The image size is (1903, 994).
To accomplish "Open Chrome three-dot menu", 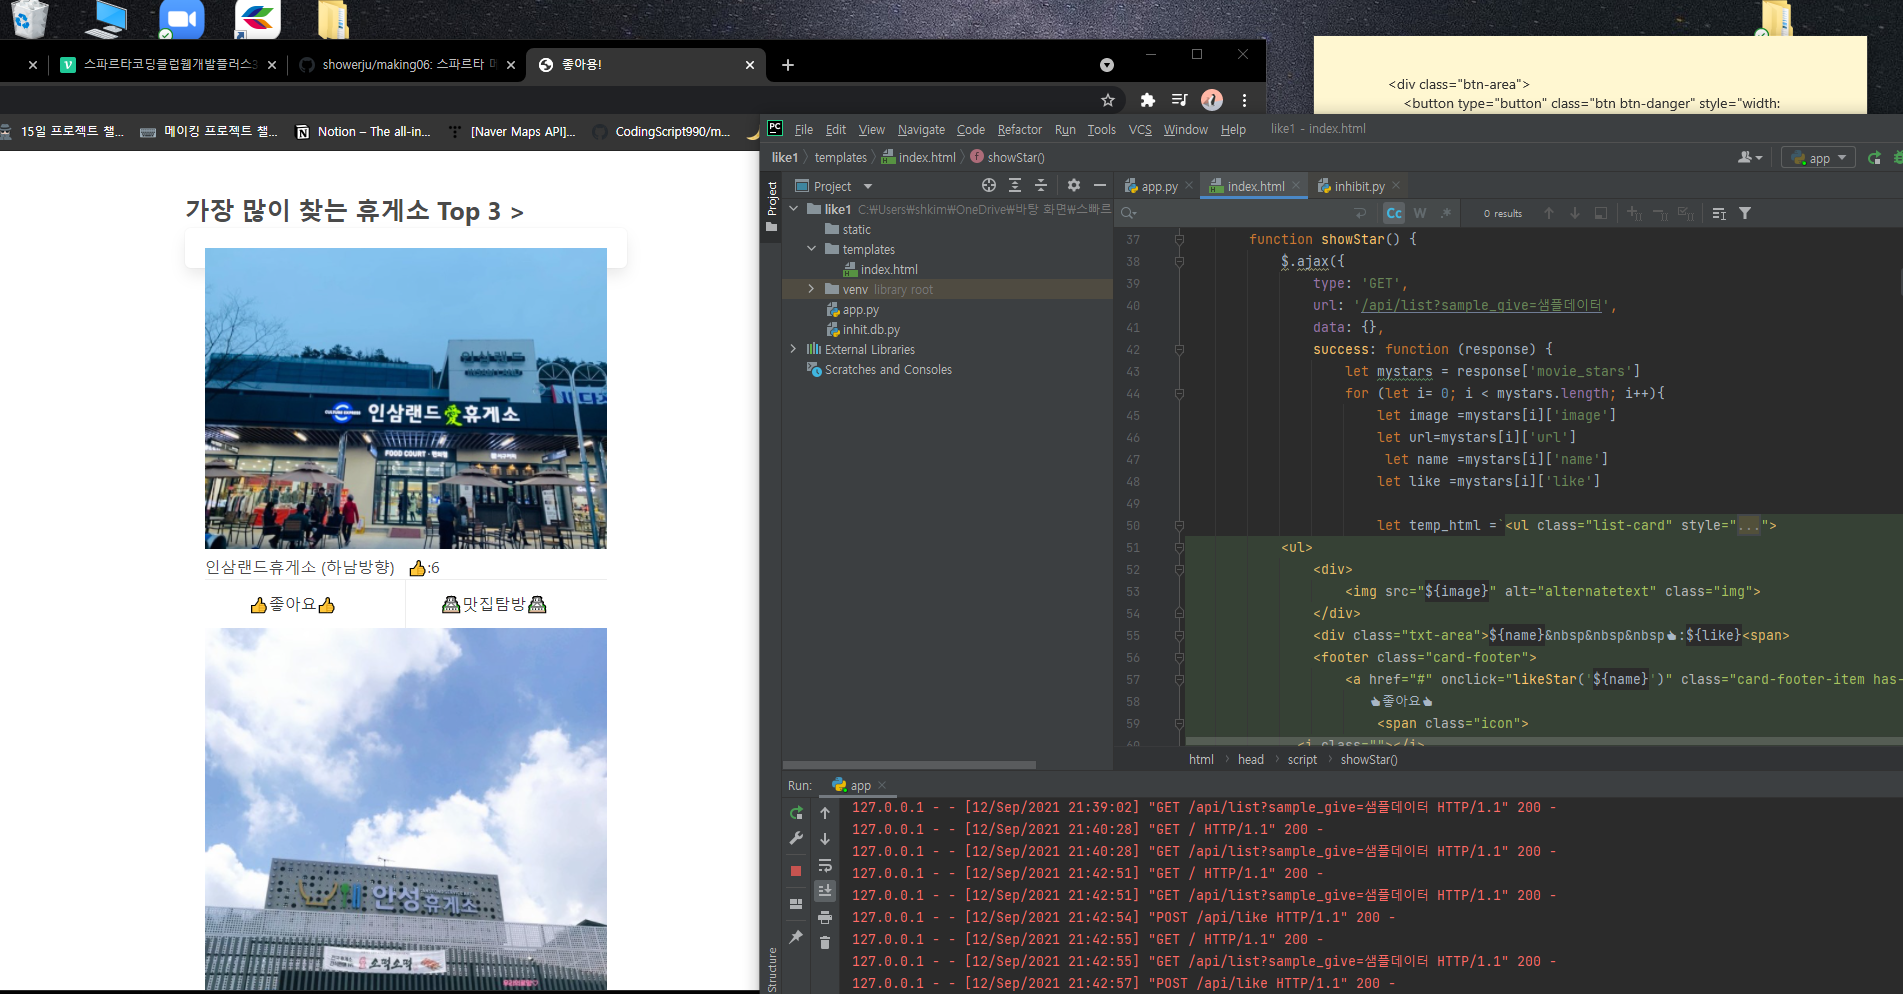I will pyautogui.click(x=1244, y=100).
